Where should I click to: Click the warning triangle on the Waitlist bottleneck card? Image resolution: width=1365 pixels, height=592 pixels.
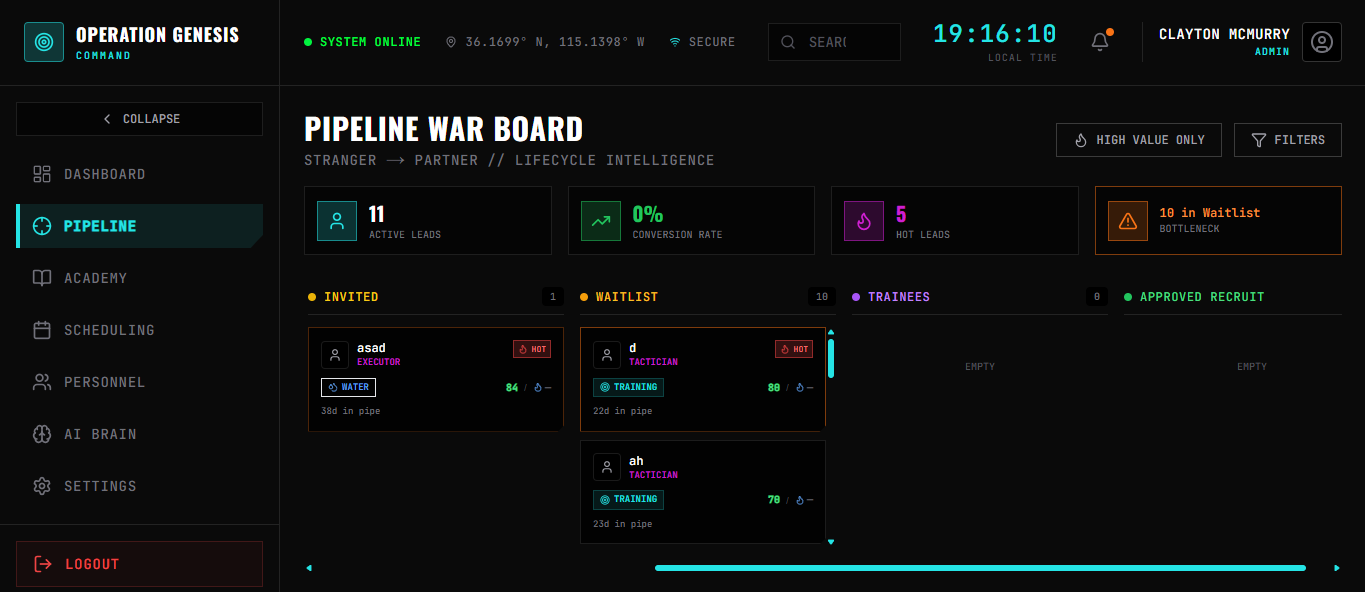point(1128,220)
